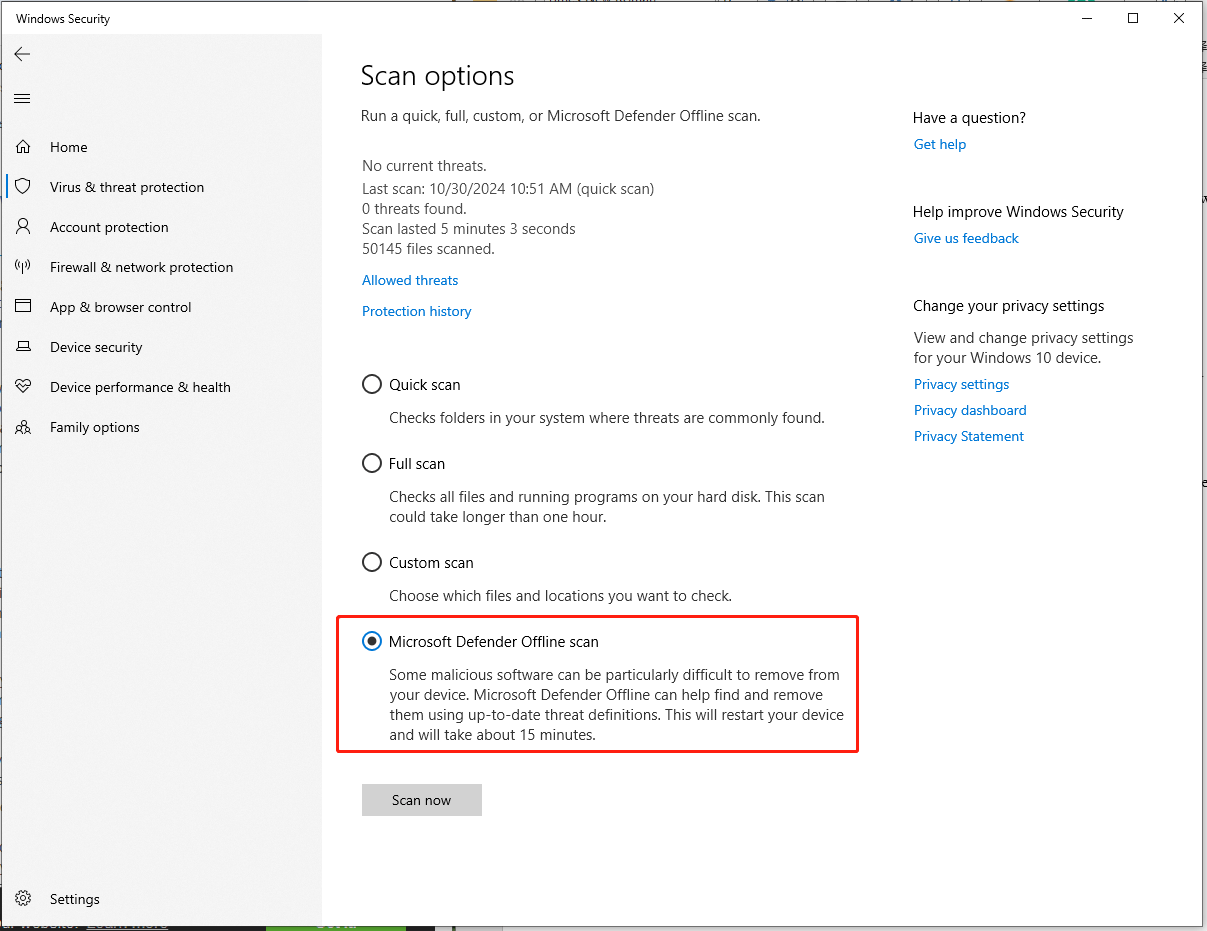
Task: Open the hamburger navigation menu
Action: [x=22, y=98]
